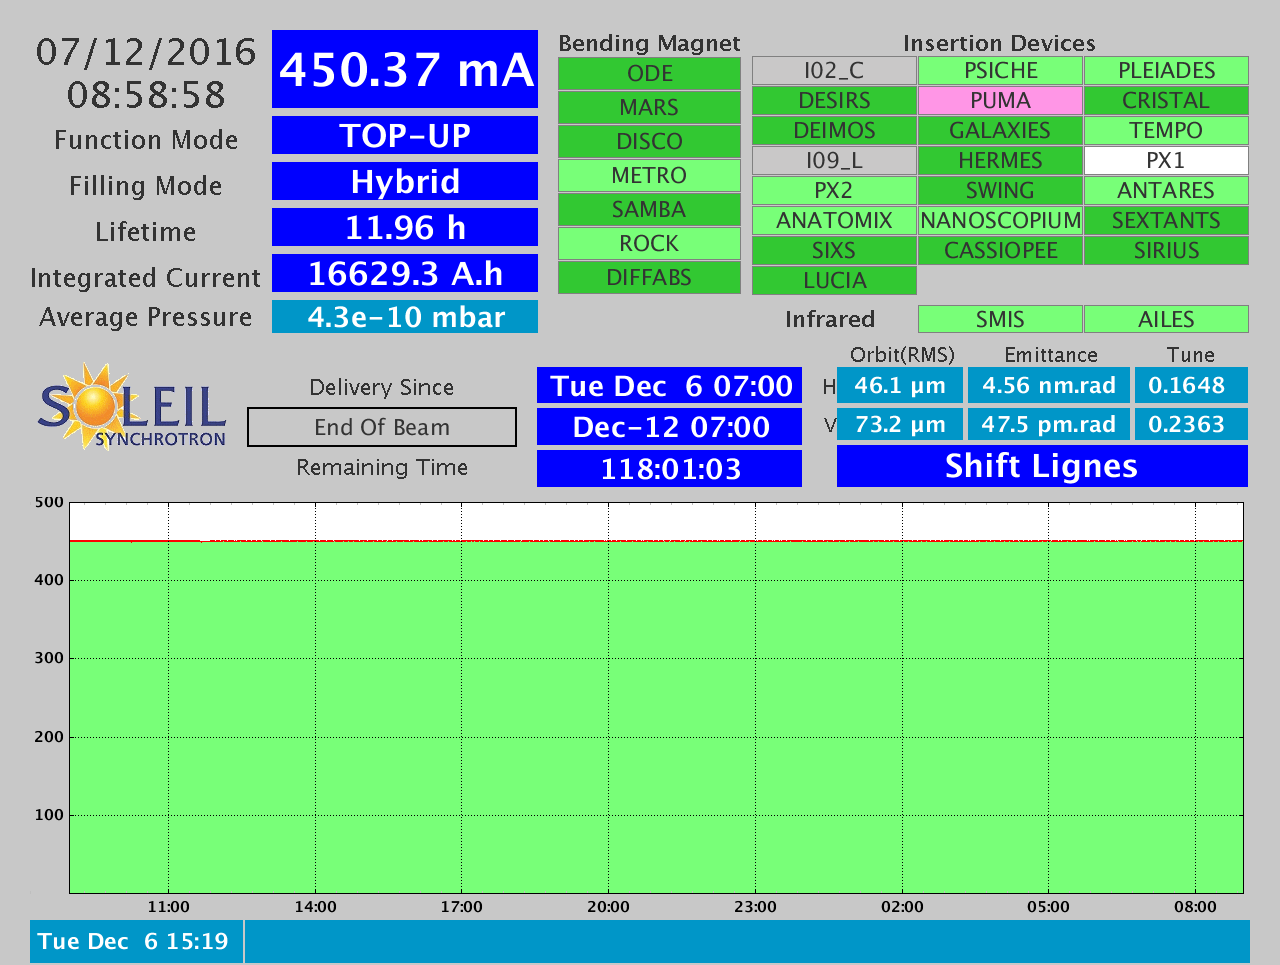This screenshot has height=965, width=1280.
Task: Click the 11:00 label on chart axis
Action: pos(168,907)
